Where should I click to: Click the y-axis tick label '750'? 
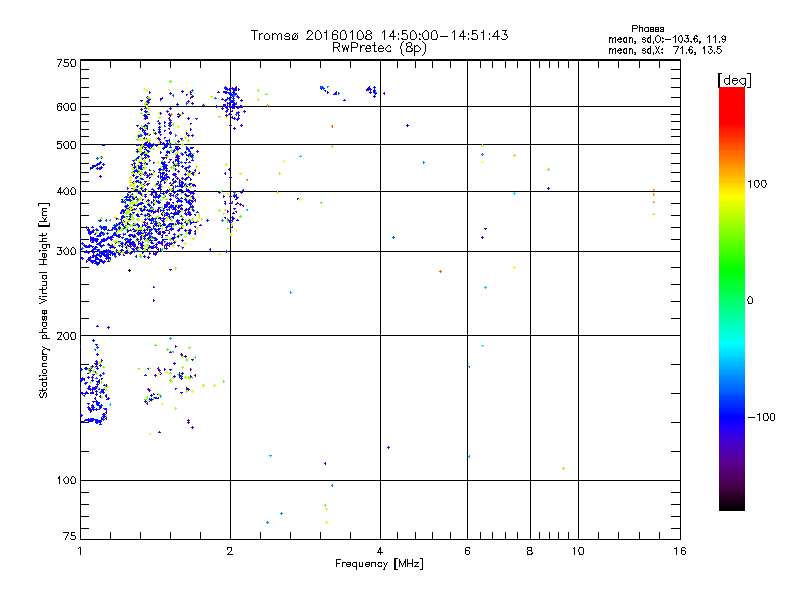point(66,63)
